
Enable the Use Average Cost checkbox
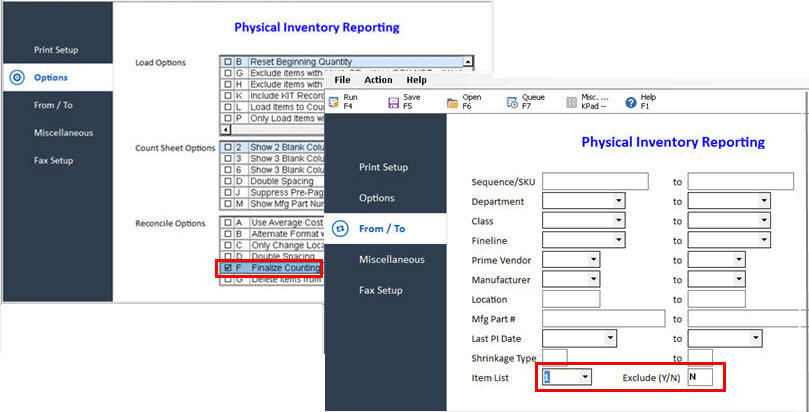(228, 222)
